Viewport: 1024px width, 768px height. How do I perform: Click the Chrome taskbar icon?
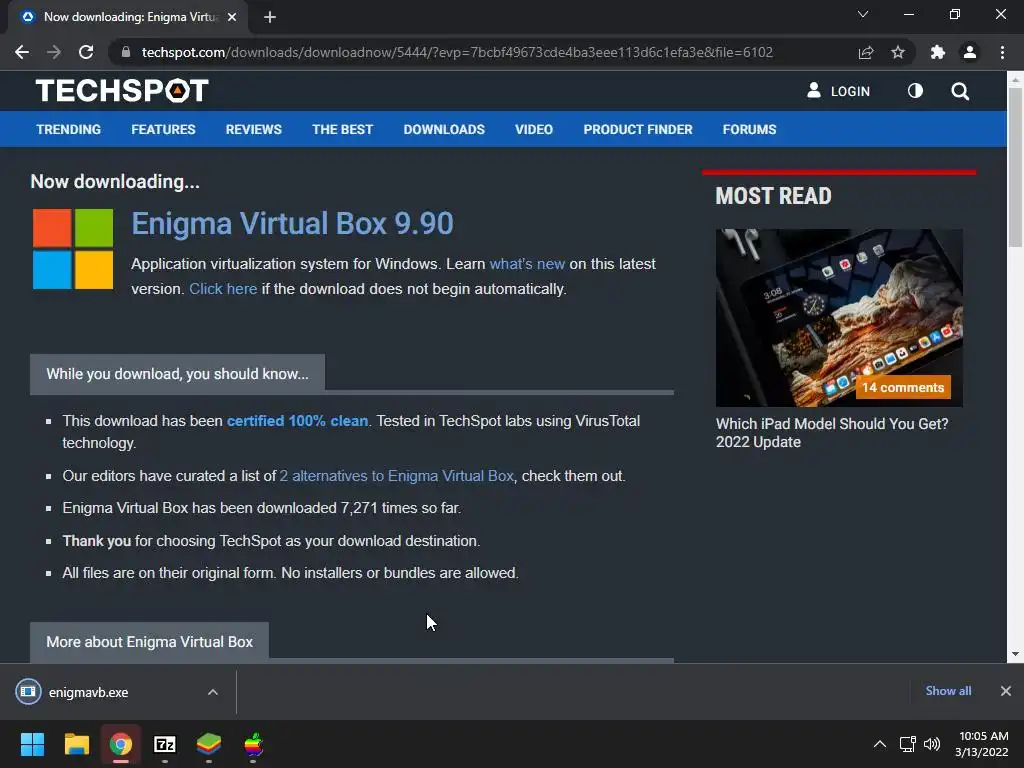pos(121,744)
